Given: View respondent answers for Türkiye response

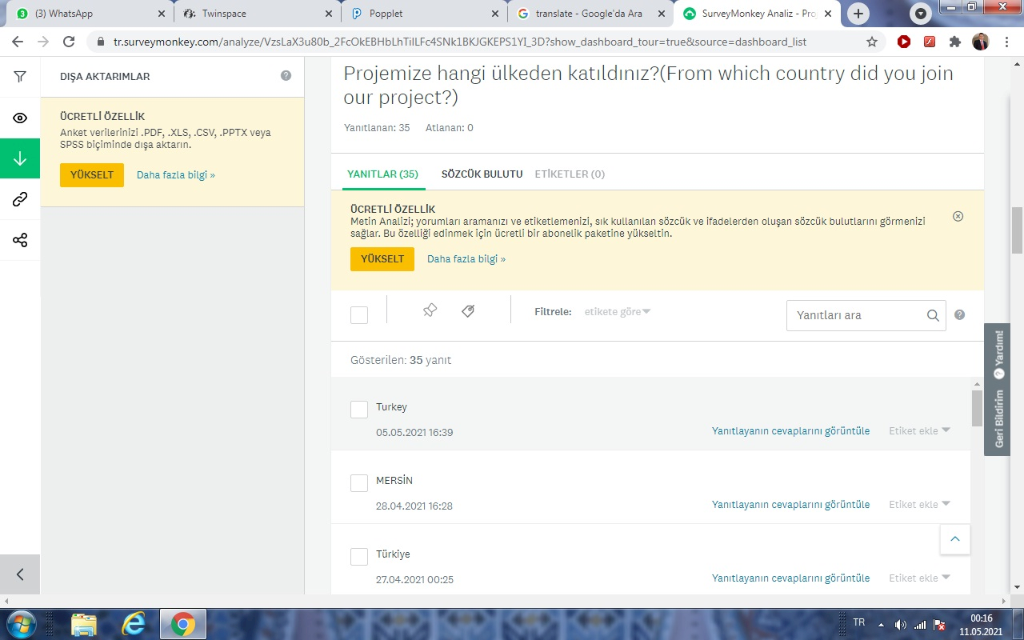Looking at the screenshot, I should click(790, 578).
